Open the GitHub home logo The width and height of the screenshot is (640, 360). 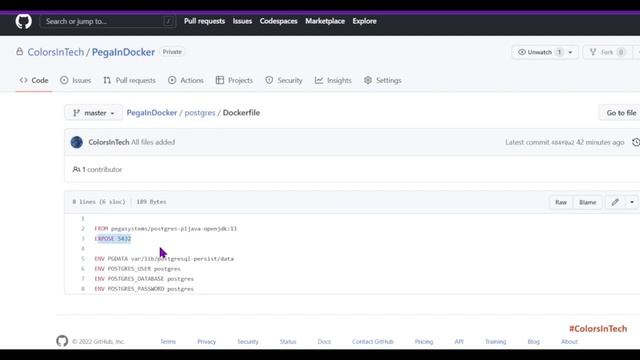(23, 21)
